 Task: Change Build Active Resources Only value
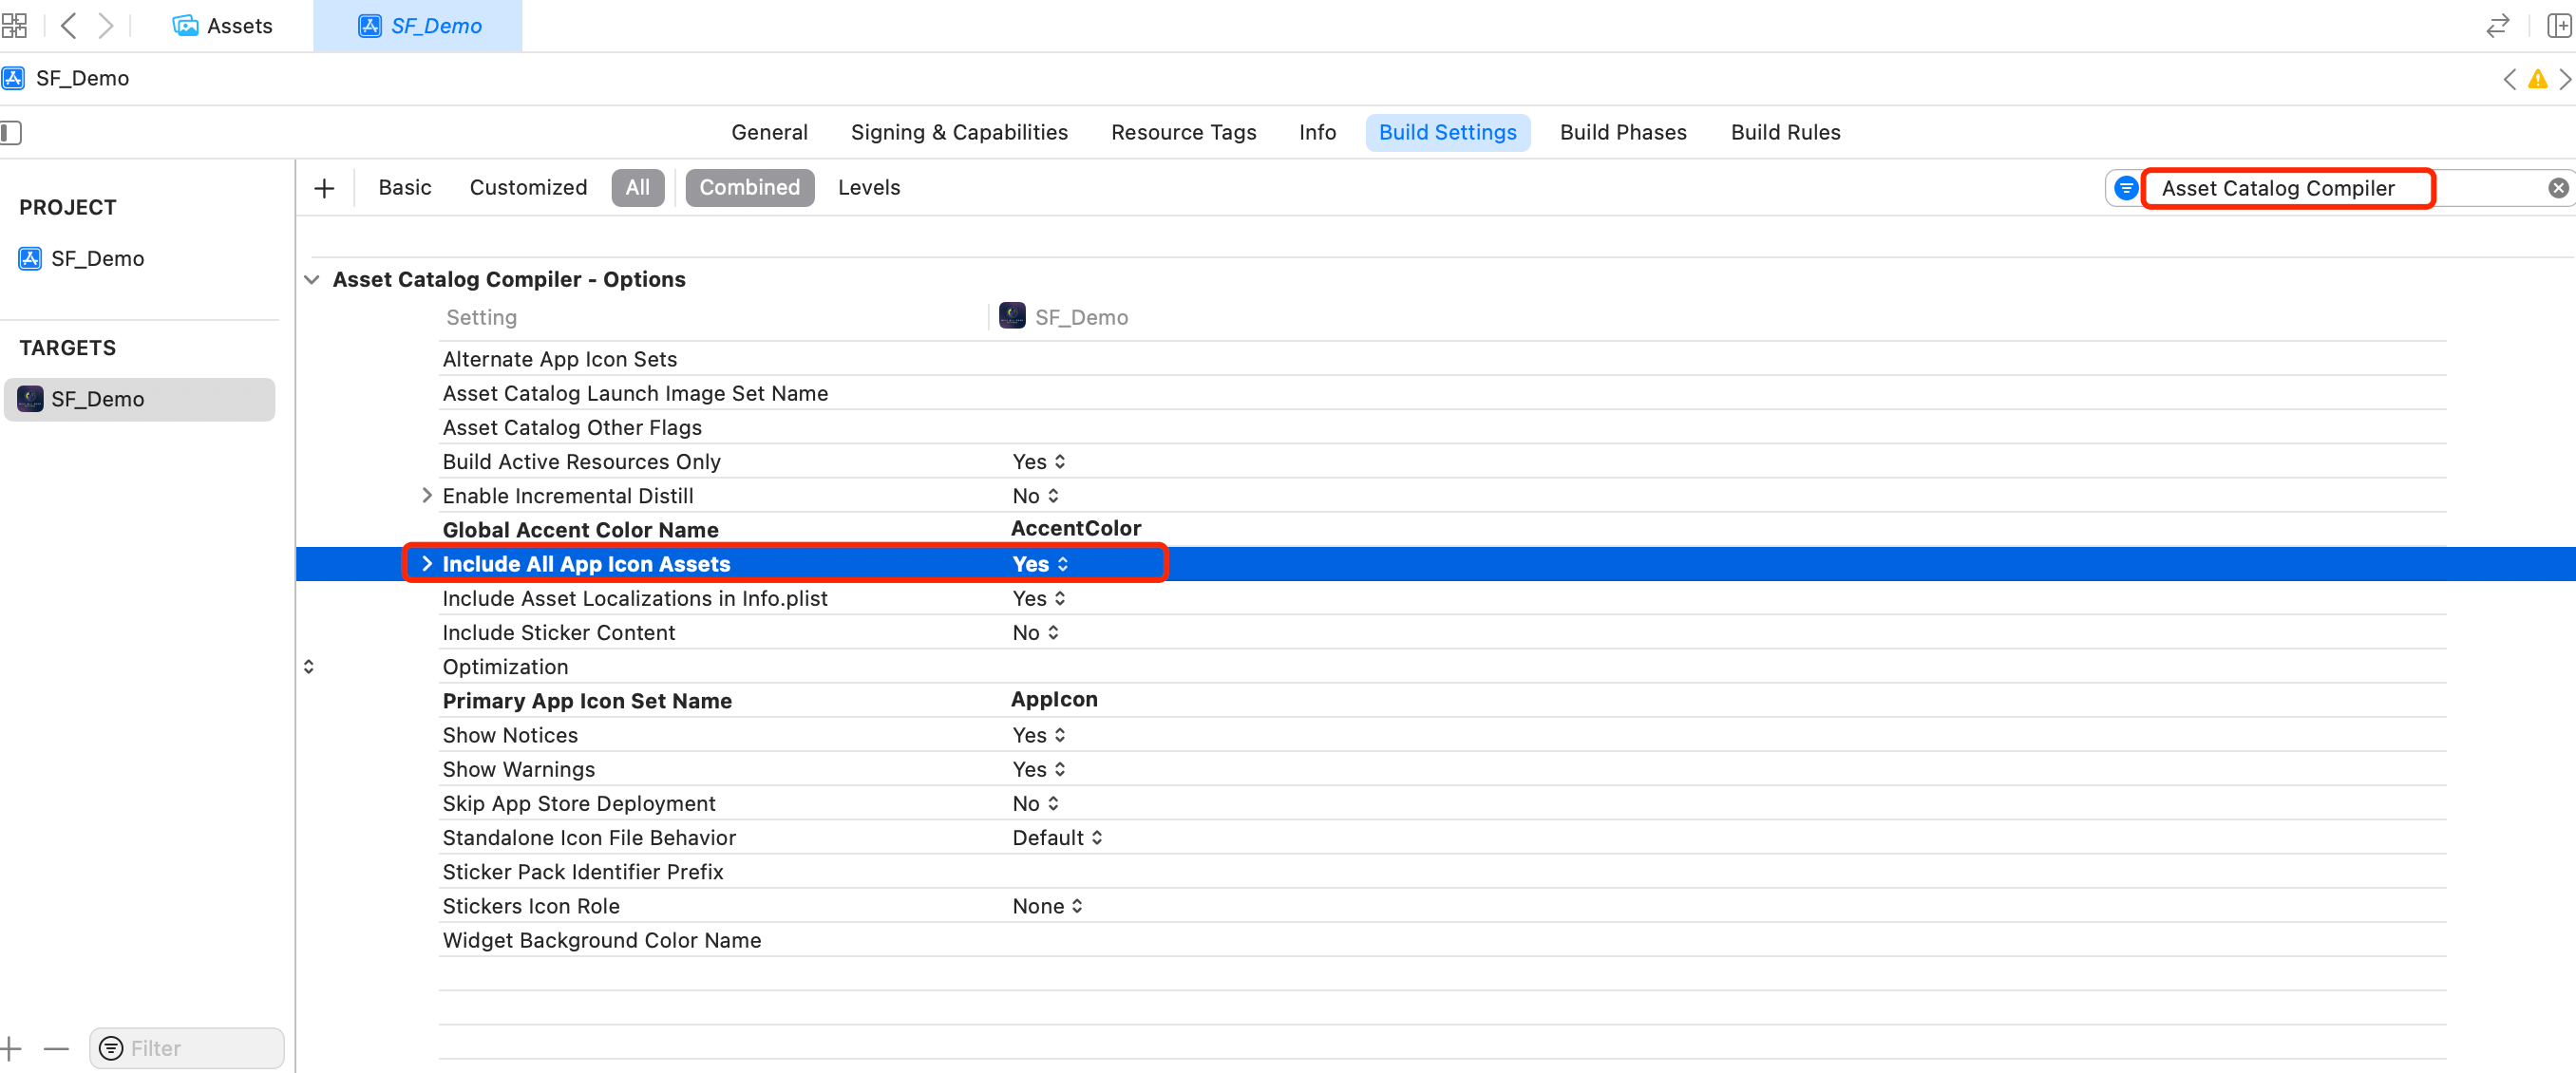click(1039, 462)
